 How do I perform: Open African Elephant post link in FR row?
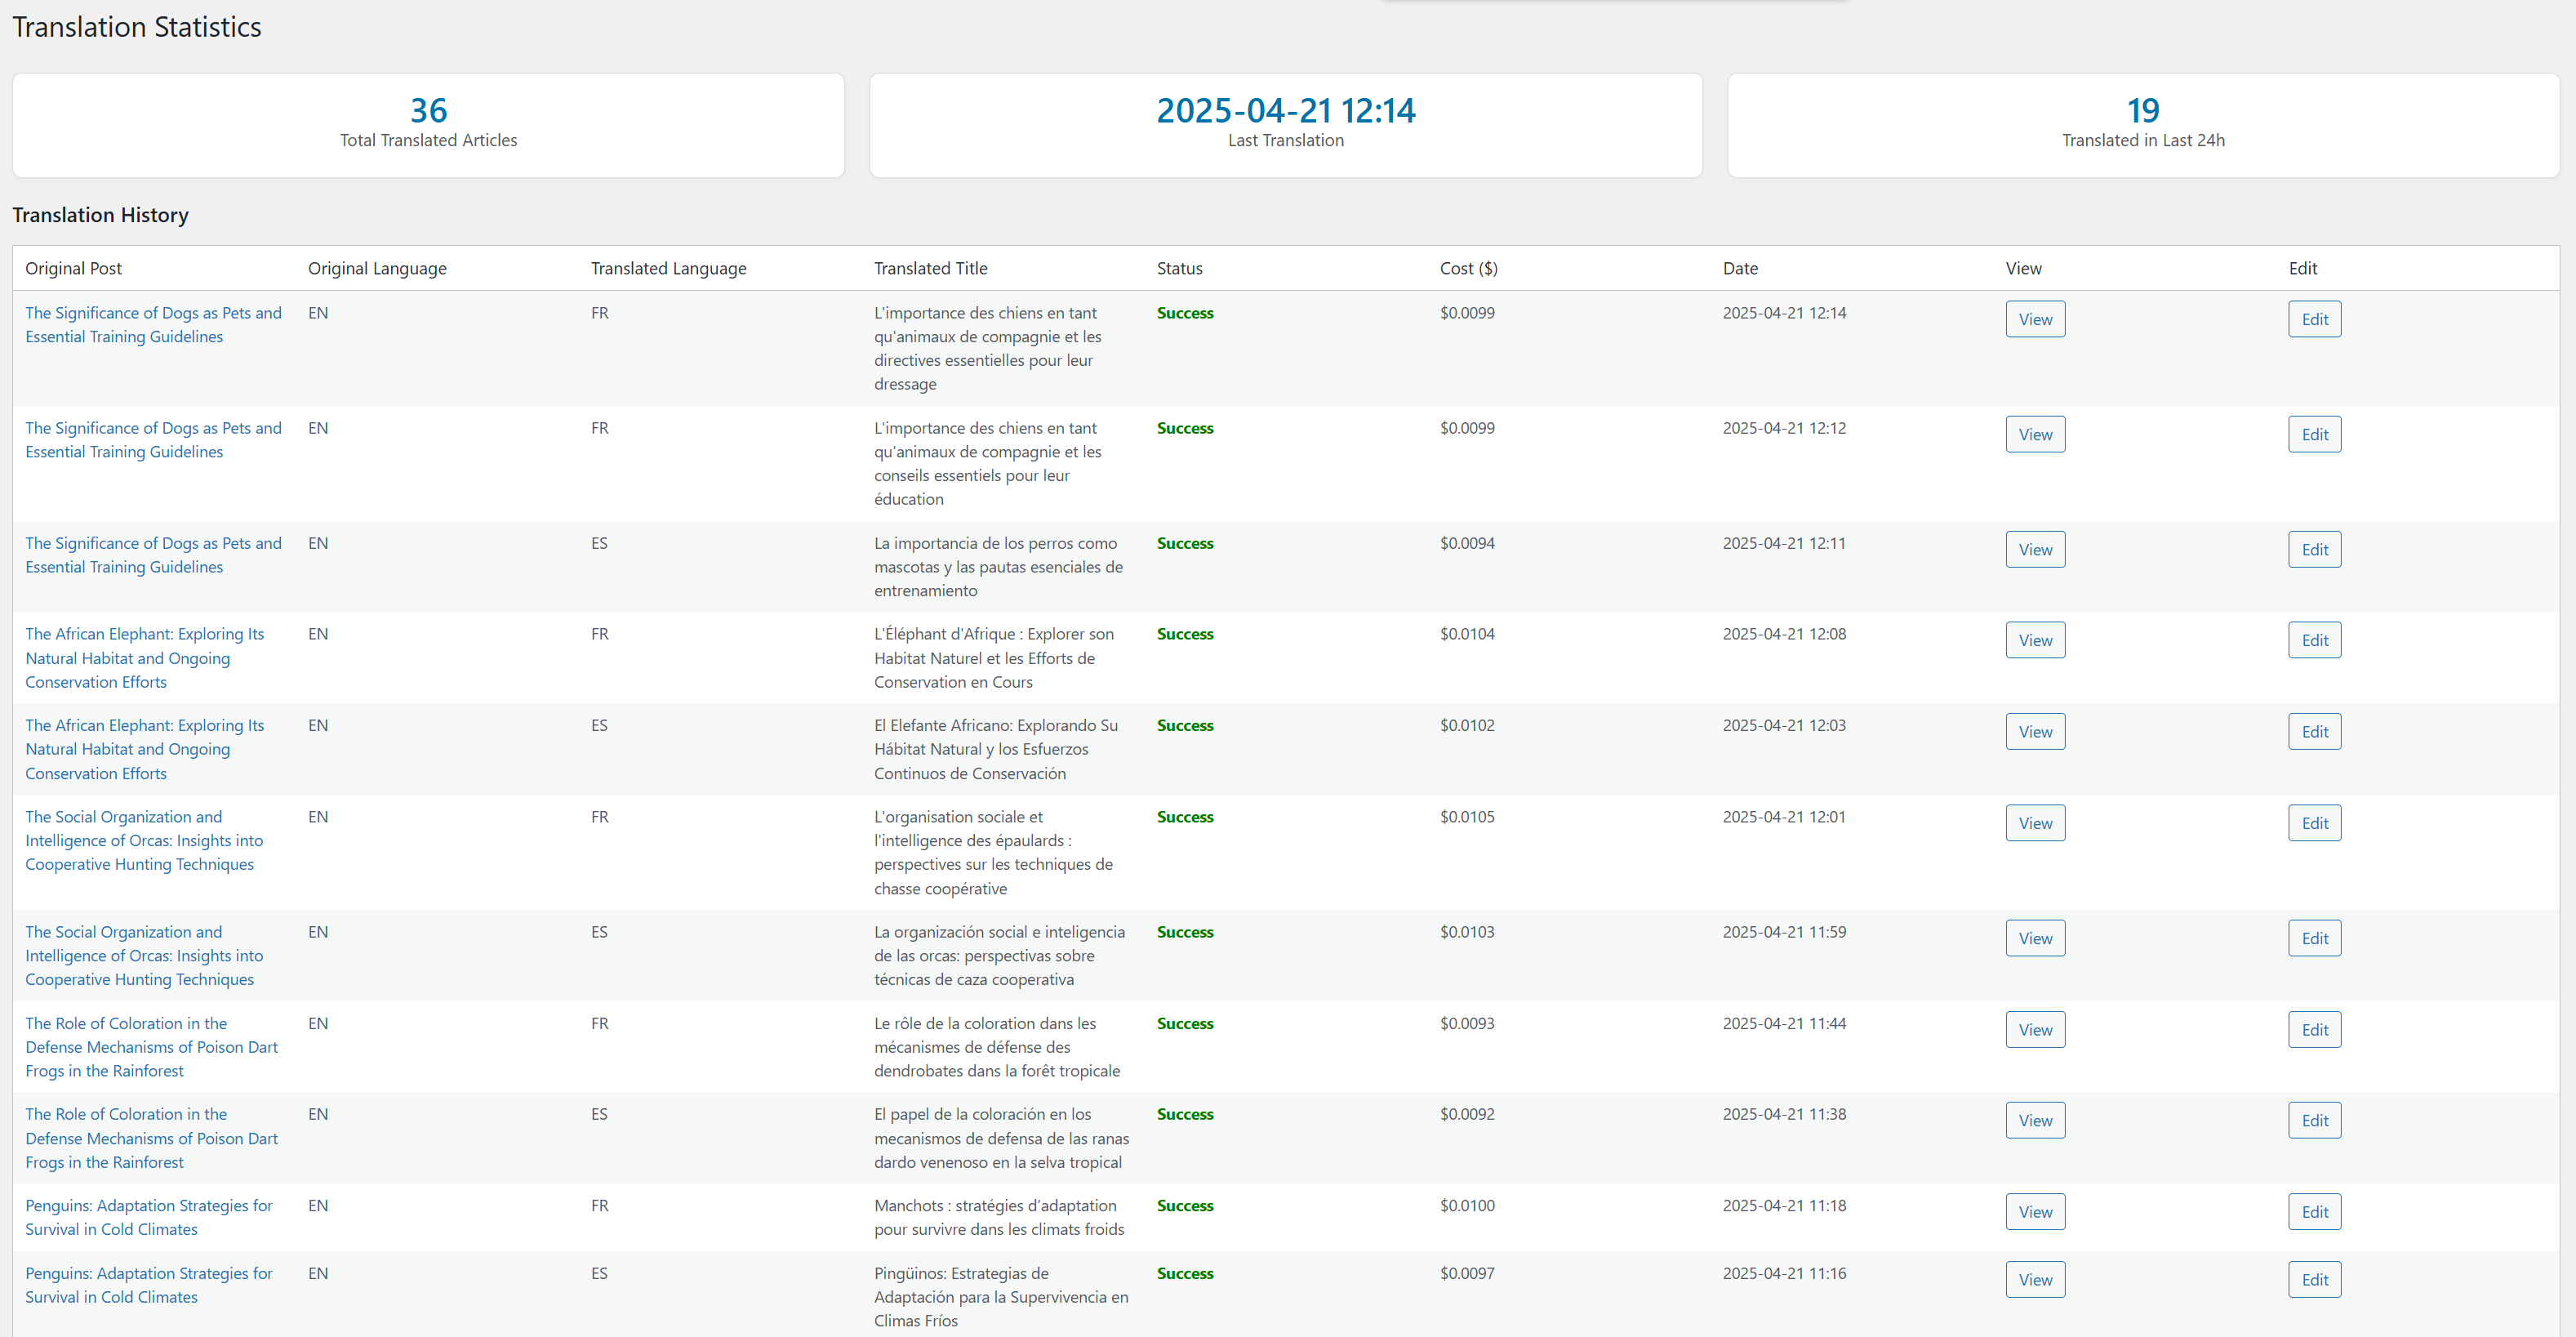point(145,658)
